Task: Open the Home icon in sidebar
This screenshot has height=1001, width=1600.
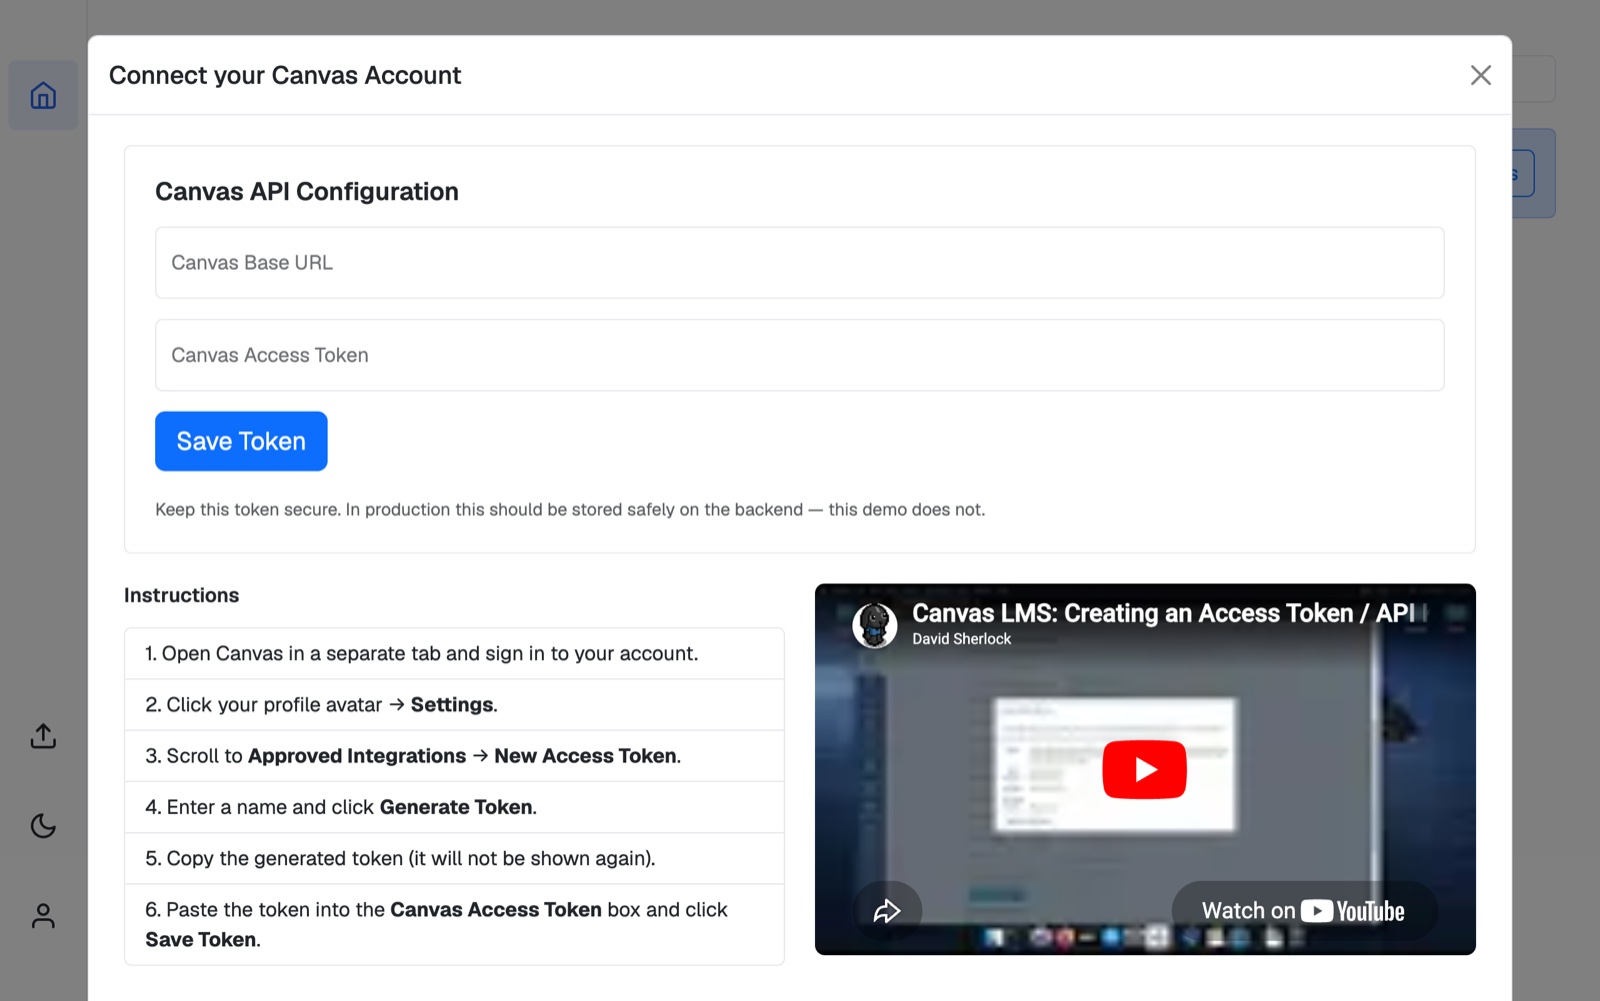Action: click(43, 95)
